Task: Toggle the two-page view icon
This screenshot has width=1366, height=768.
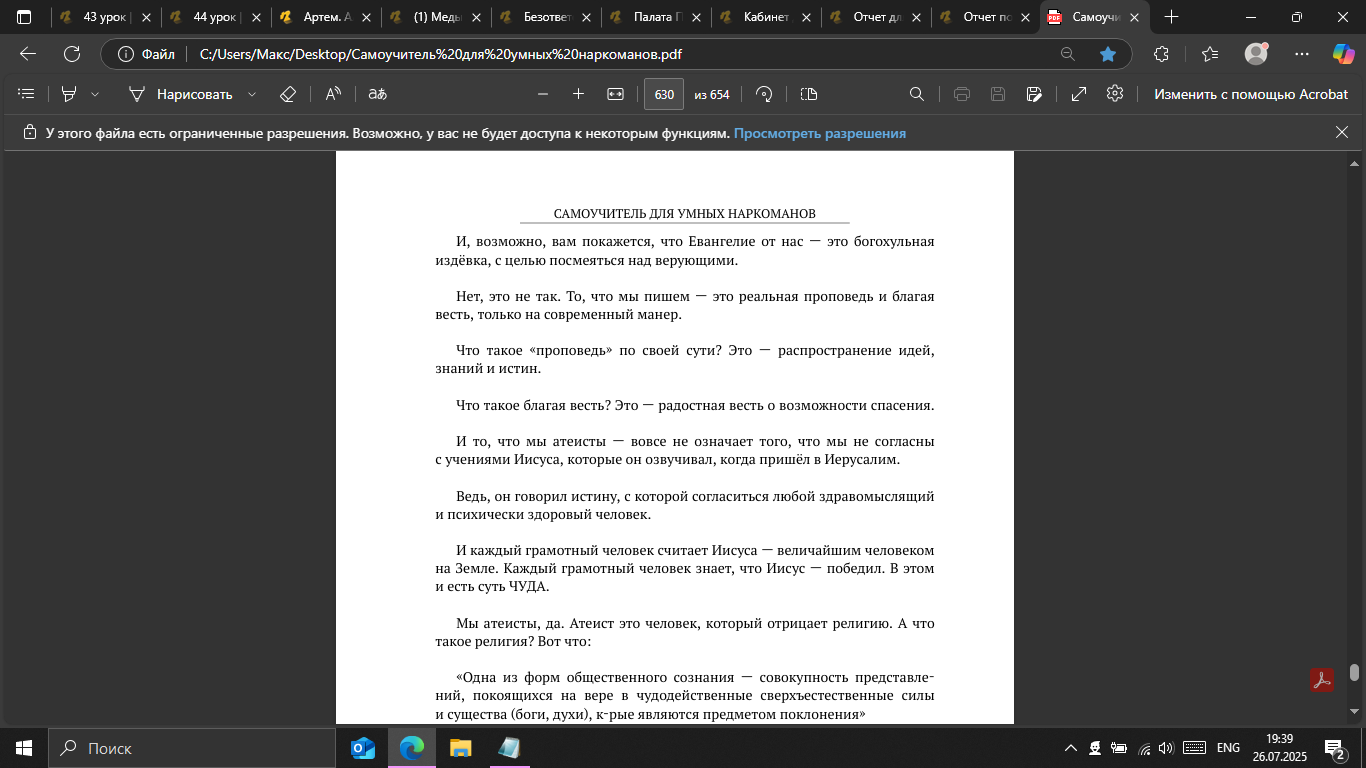Action: pyautogui.click(x=809, y=94)
